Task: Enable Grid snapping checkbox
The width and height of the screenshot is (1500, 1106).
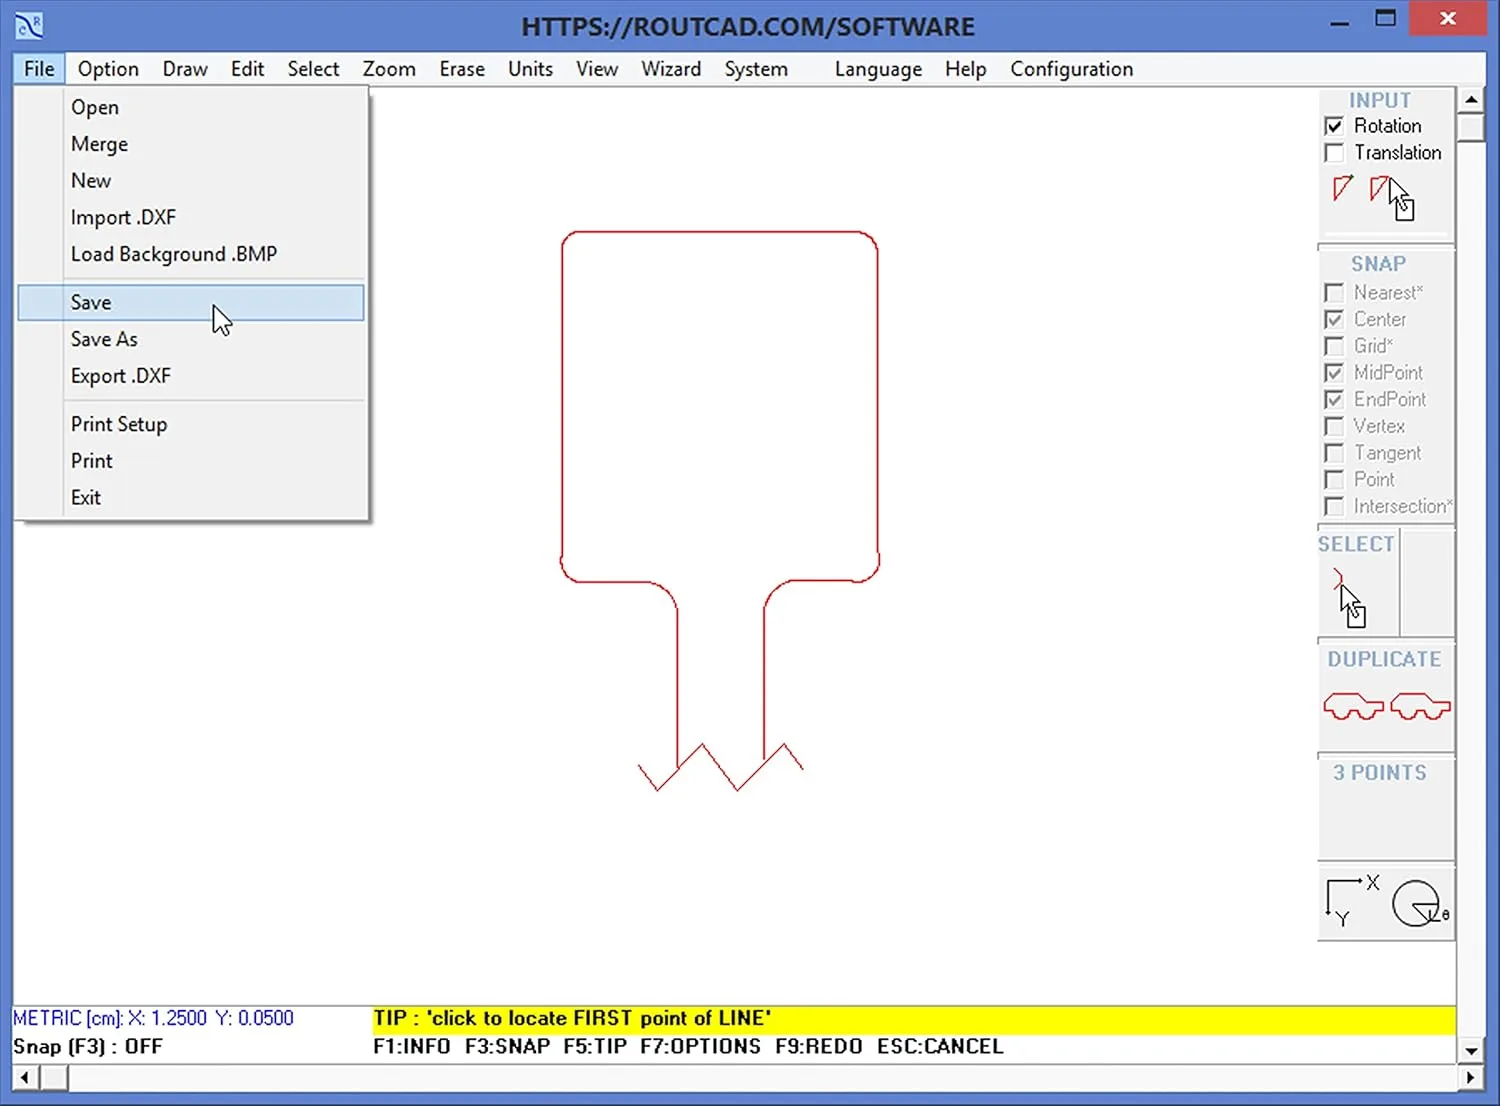Action: coord(1334,346)
